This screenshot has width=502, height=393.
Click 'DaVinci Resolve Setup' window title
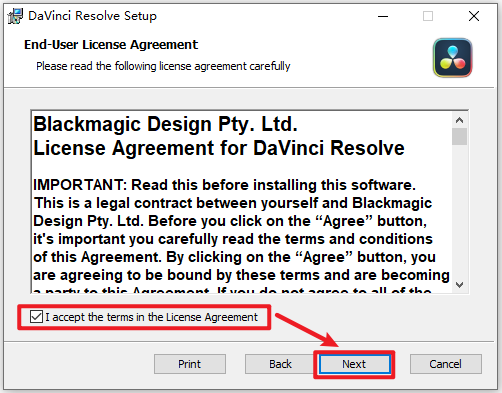pyautogui.click(x=92, y=16)
